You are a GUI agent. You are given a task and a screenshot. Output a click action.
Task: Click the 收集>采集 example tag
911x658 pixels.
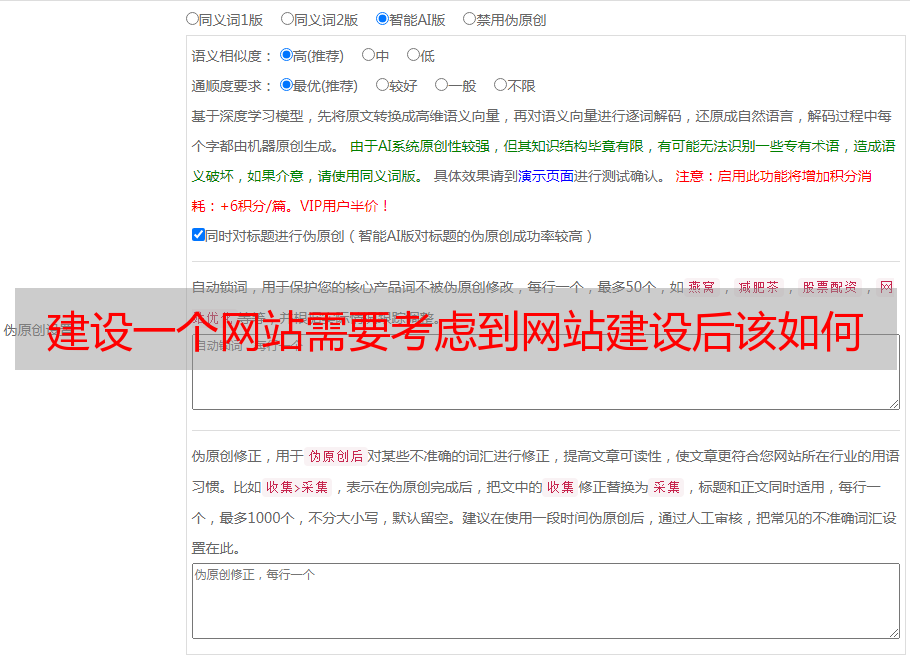pyautogui.click(x=297, y=488)
